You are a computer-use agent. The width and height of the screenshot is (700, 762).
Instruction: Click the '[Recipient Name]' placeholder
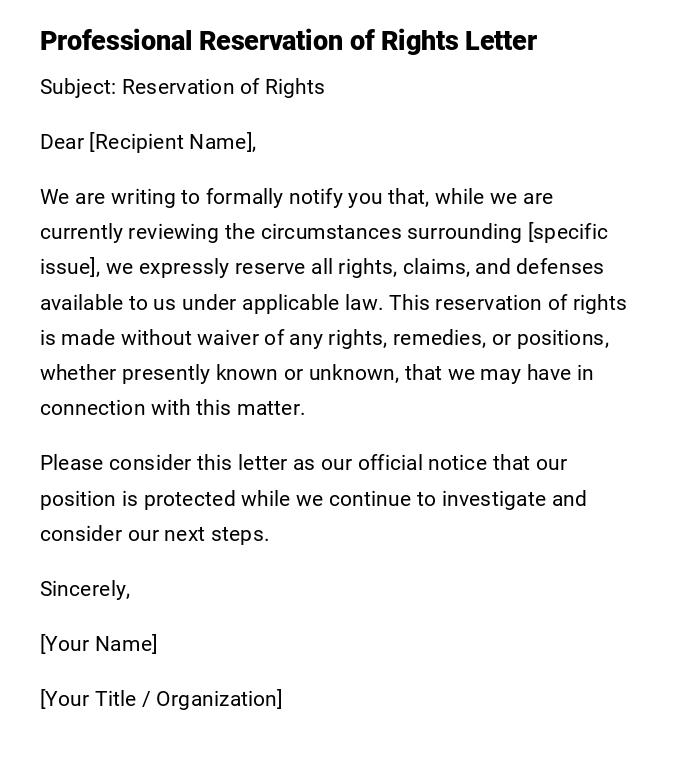[172, 142]
